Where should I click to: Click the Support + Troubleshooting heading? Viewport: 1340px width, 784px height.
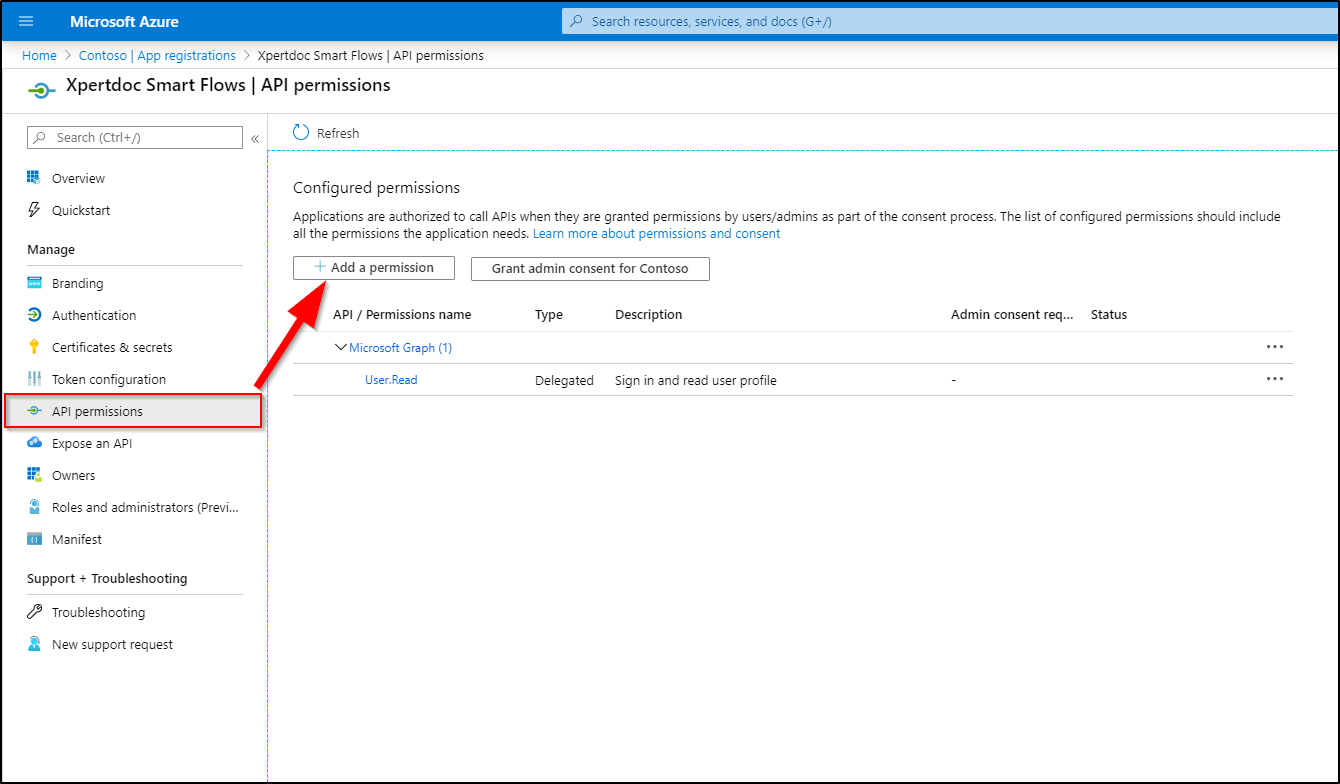(x=107, y=578)
